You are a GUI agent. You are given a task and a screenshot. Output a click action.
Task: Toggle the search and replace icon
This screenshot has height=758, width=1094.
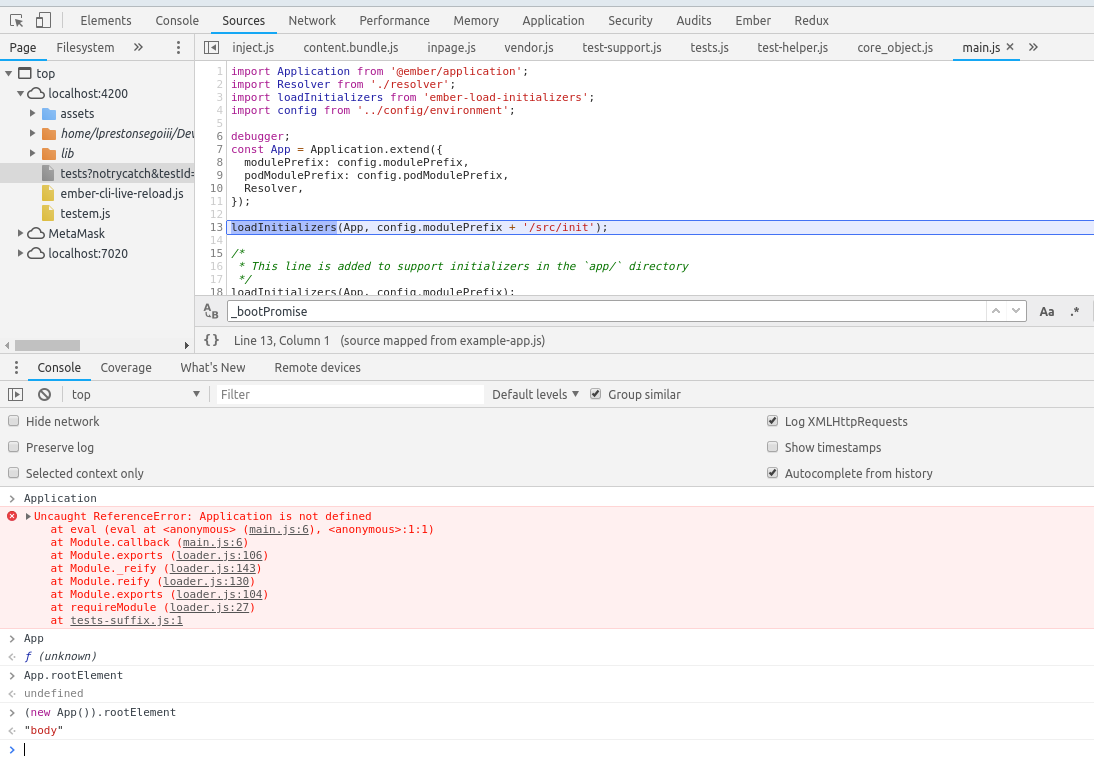tap(211, 311)
